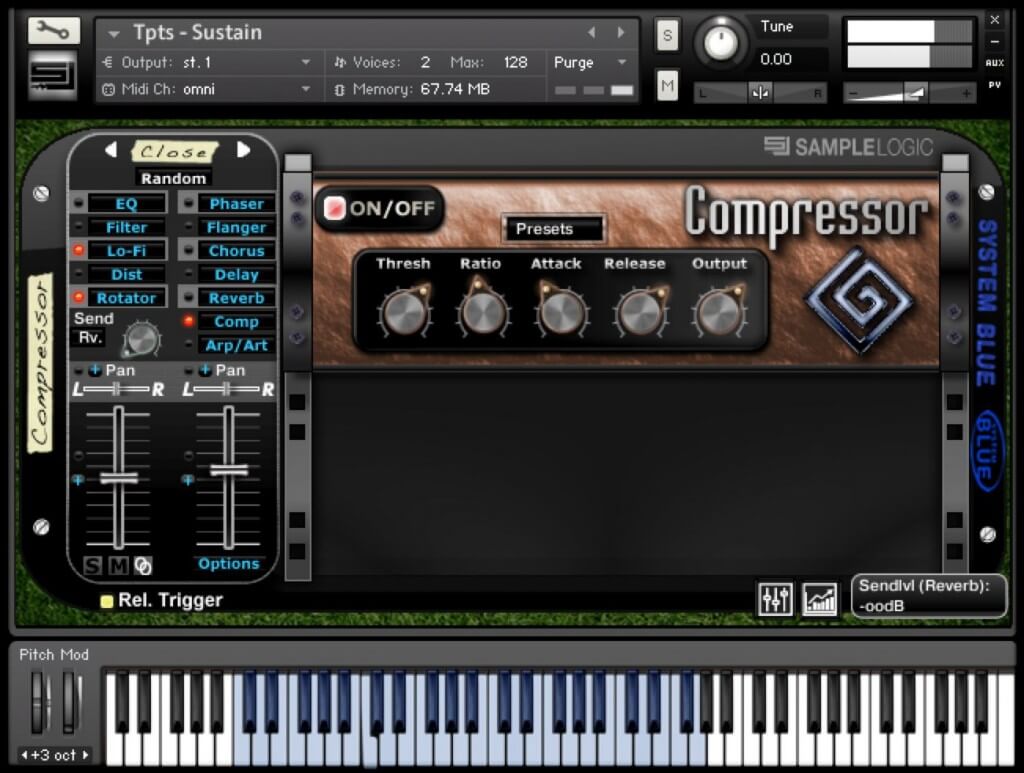Image resolution: width=1024 pixels, height=773 pixels.
Task: Click the header volume slider
Action: click(909, 93)
